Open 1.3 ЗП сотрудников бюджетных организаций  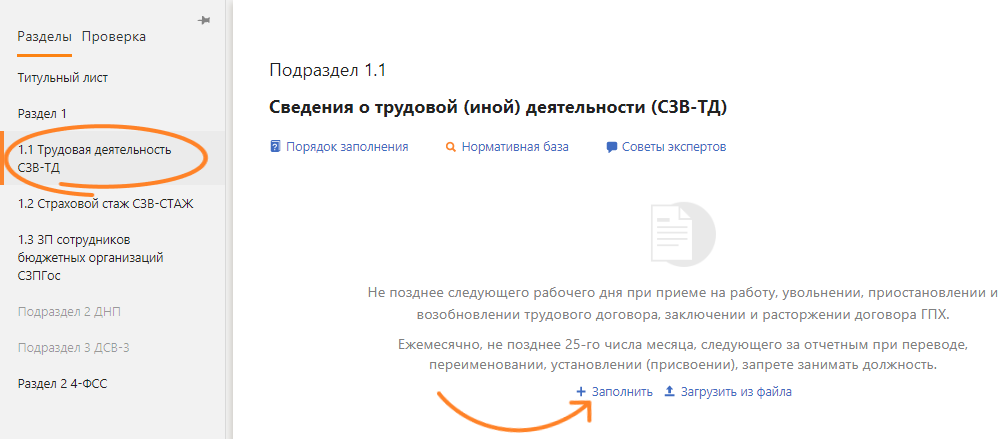click(x=90, y=257)
